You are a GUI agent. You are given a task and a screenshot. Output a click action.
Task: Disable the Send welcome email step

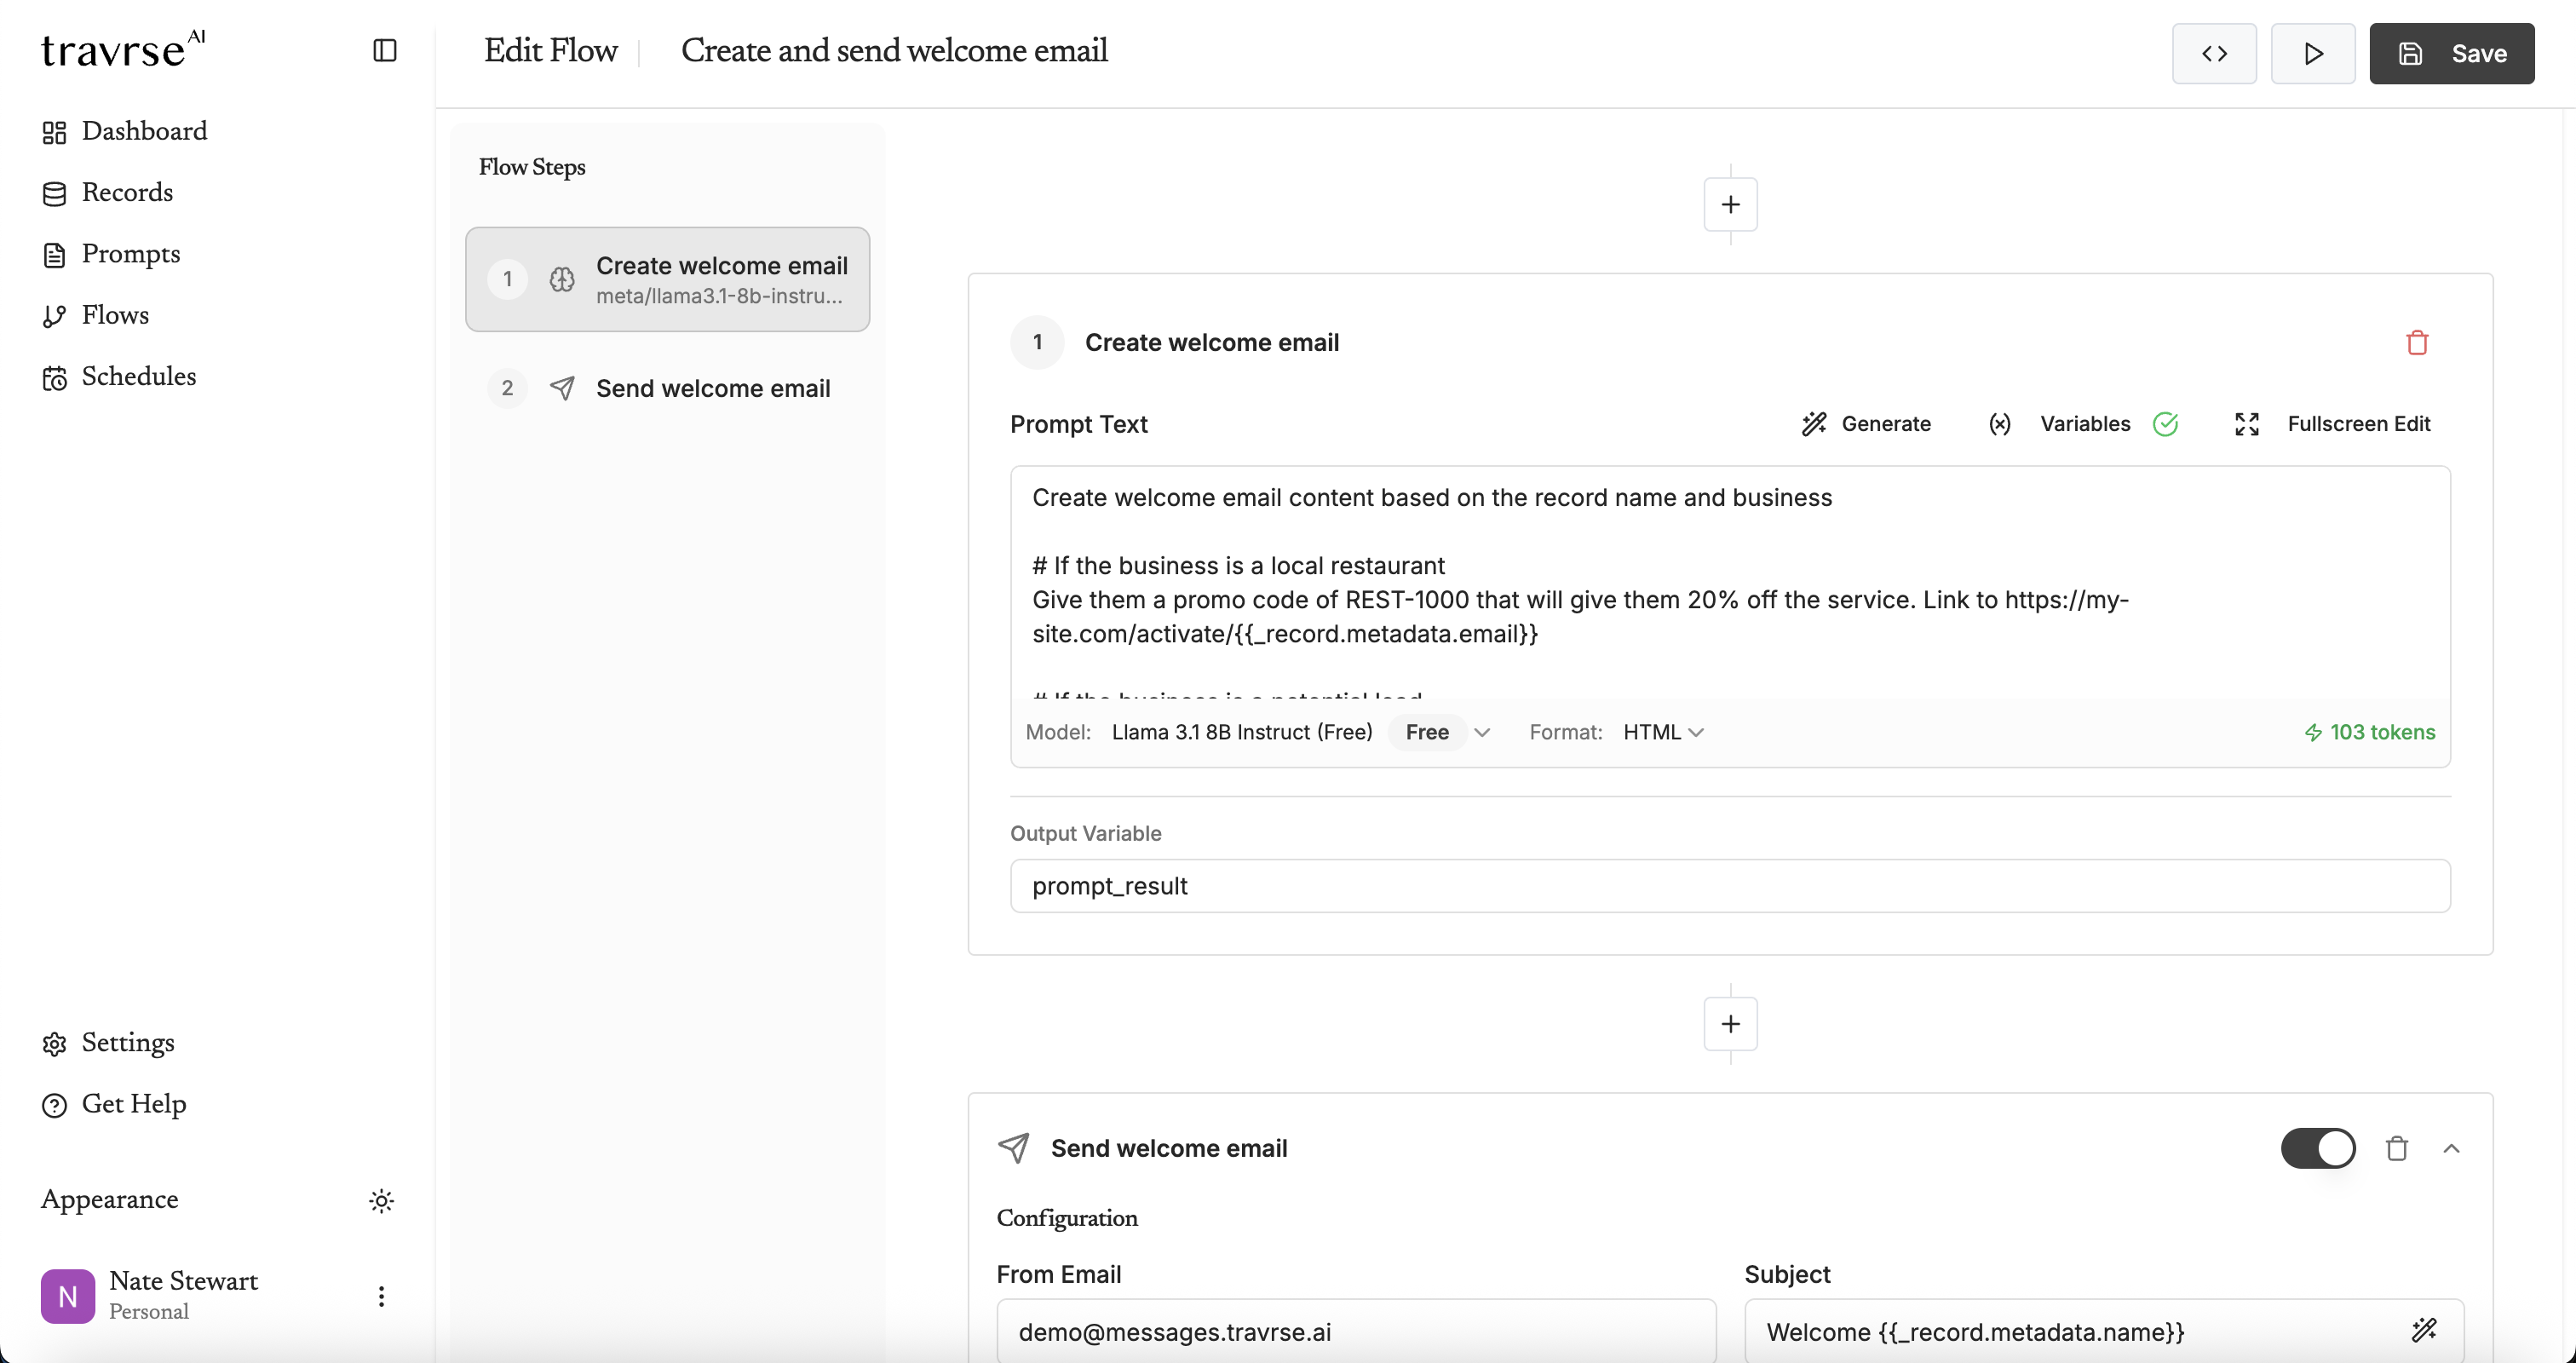point(2319,1148)
